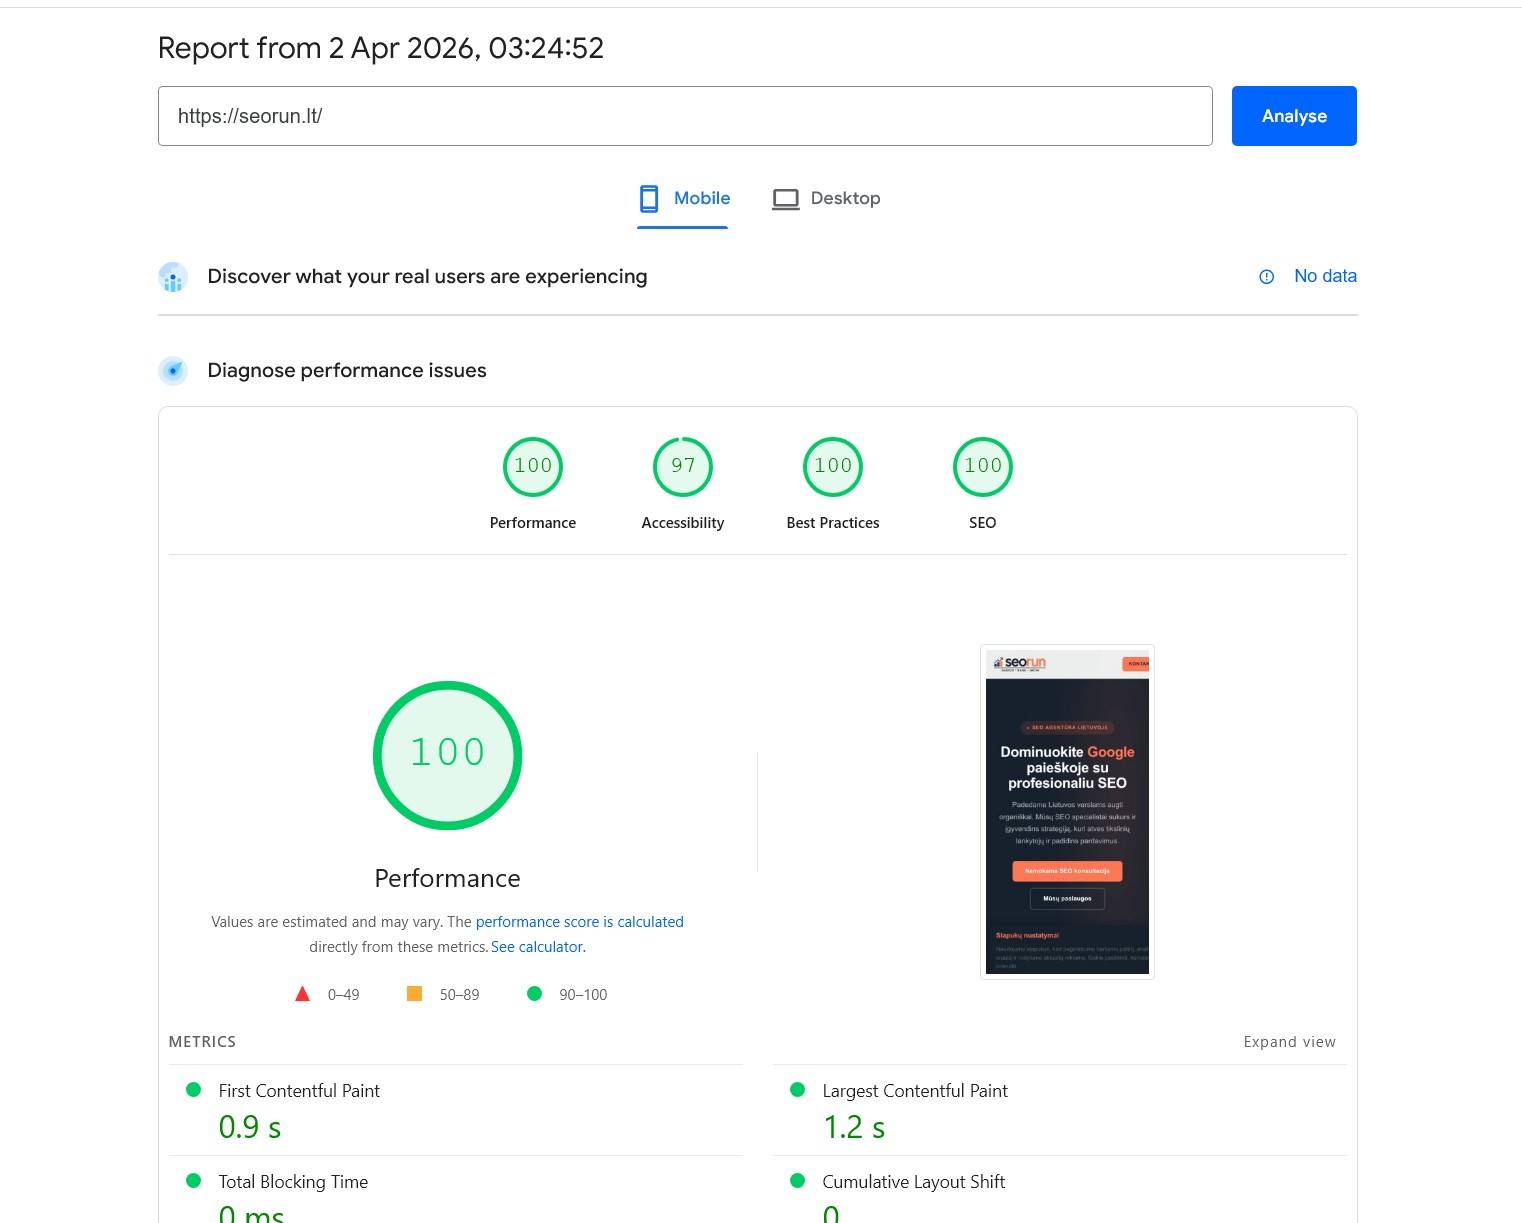This screenshot has width=1522, height=1223.
Task: Click the Analyse button
Action: pos(1294,116)
